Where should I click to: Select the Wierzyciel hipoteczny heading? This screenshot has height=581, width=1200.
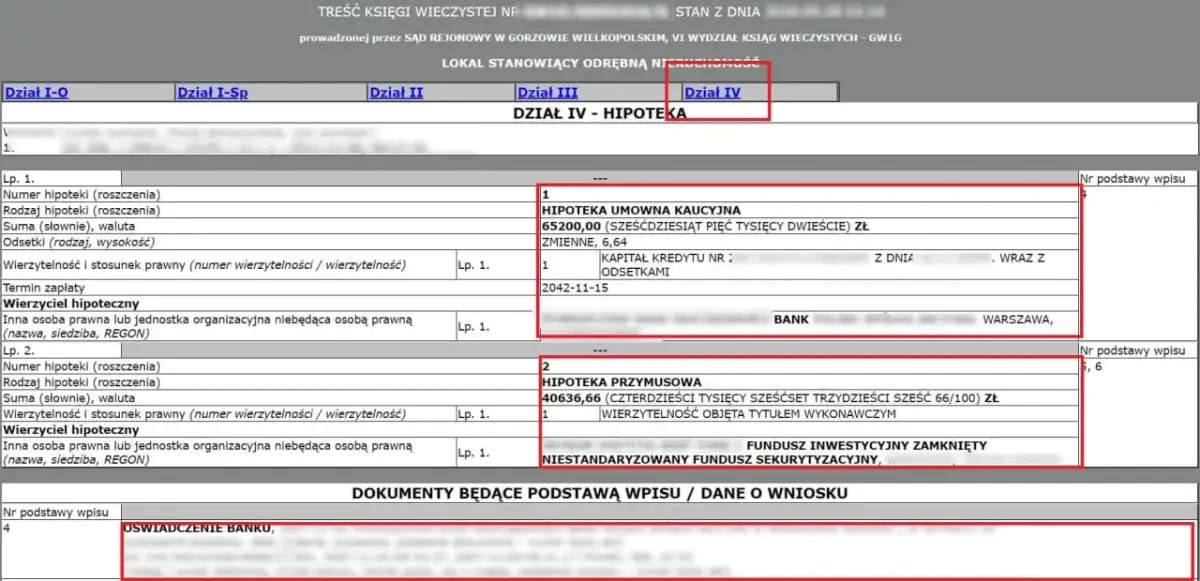click(x=60, y=302)
